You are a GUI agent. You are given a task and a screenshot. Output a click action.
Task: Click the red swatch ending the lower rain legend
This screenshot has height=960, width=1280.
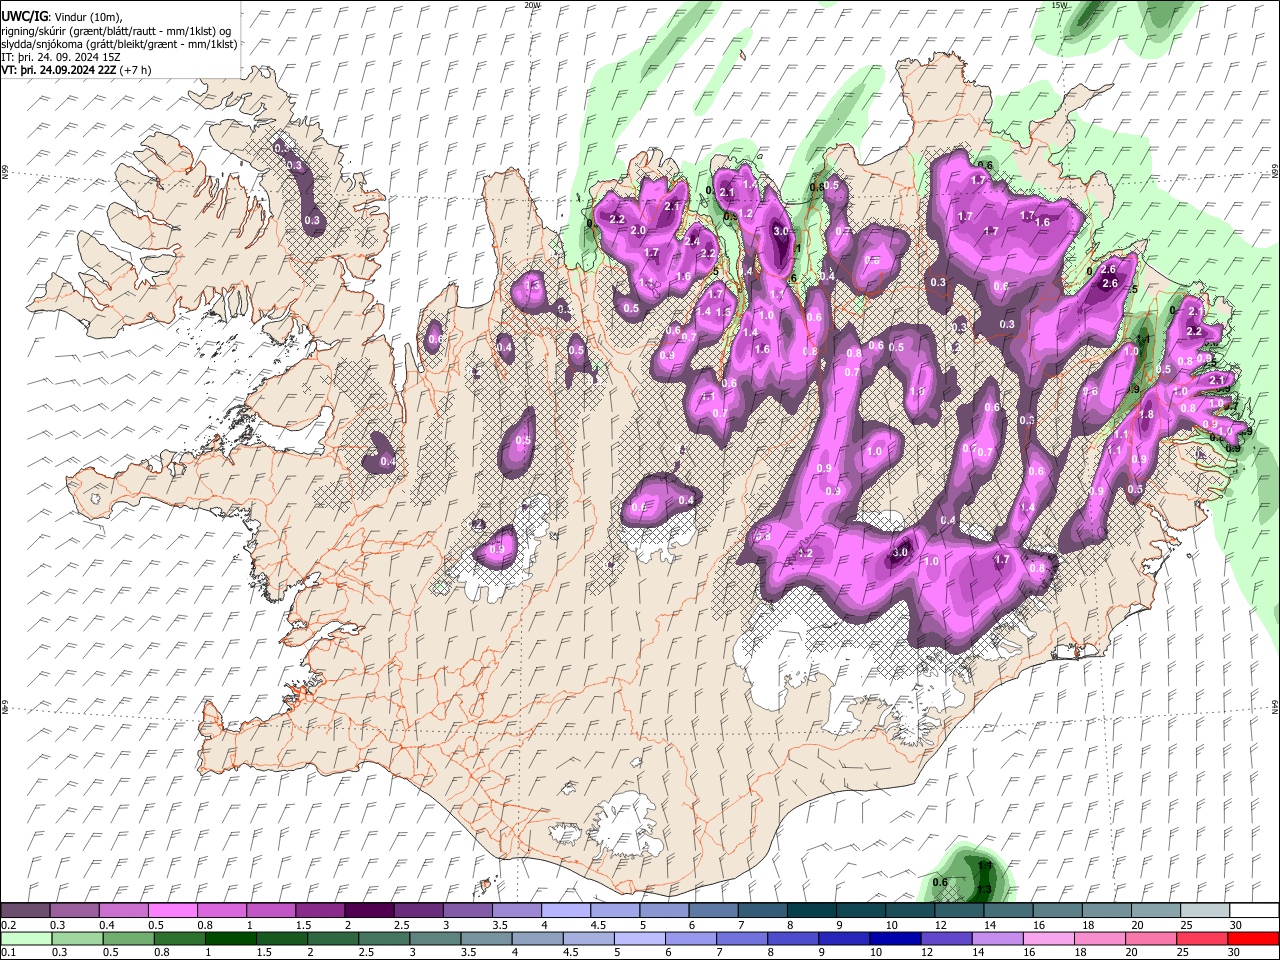[x=1253, y=939]
